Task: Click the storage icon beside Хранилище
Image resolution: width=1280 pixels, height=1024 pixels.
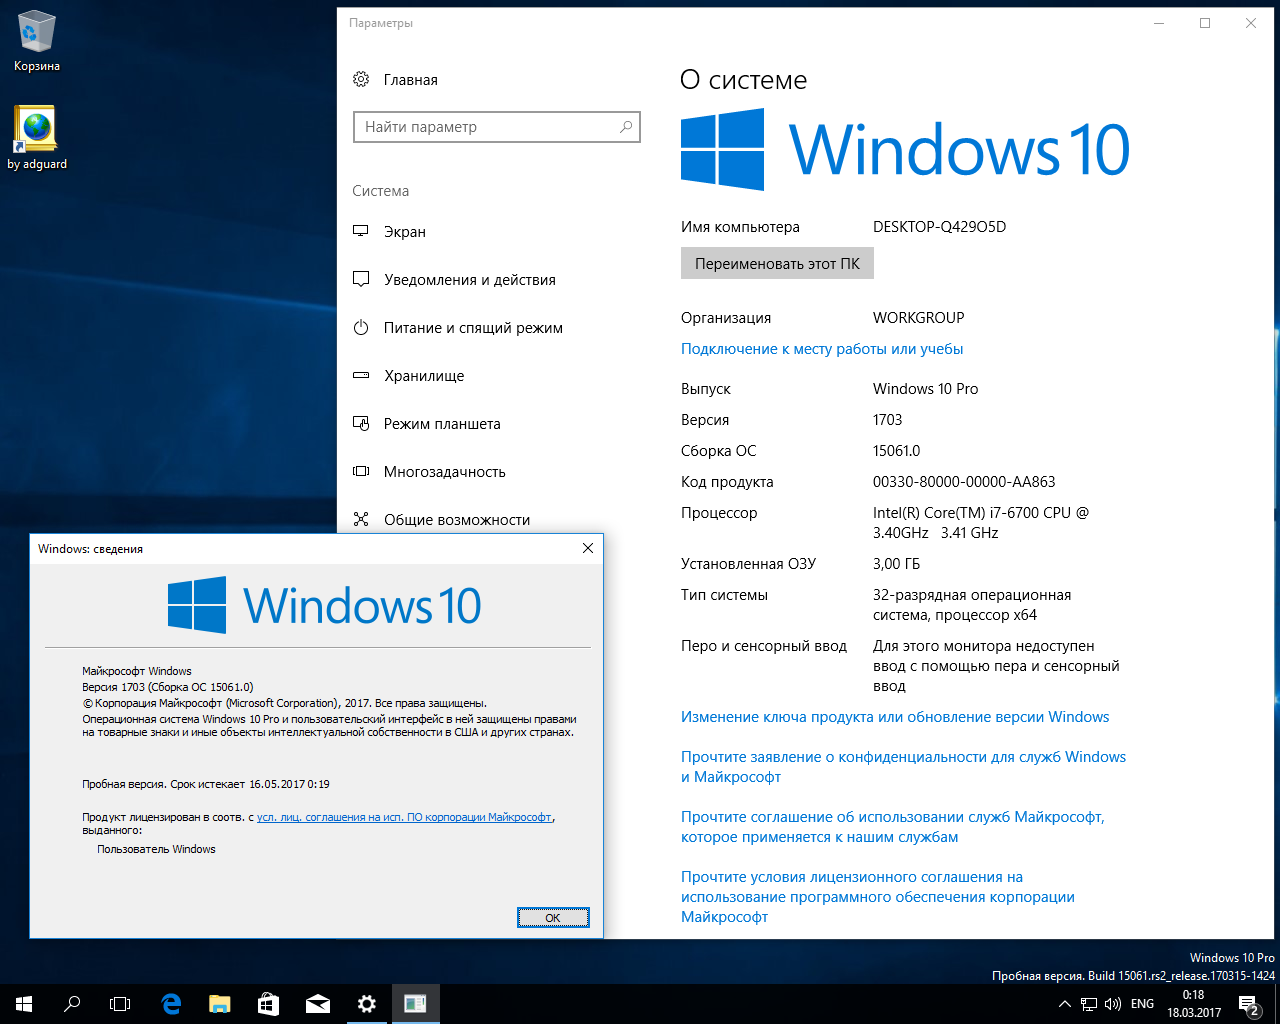Action: click(x=361, y=375)
